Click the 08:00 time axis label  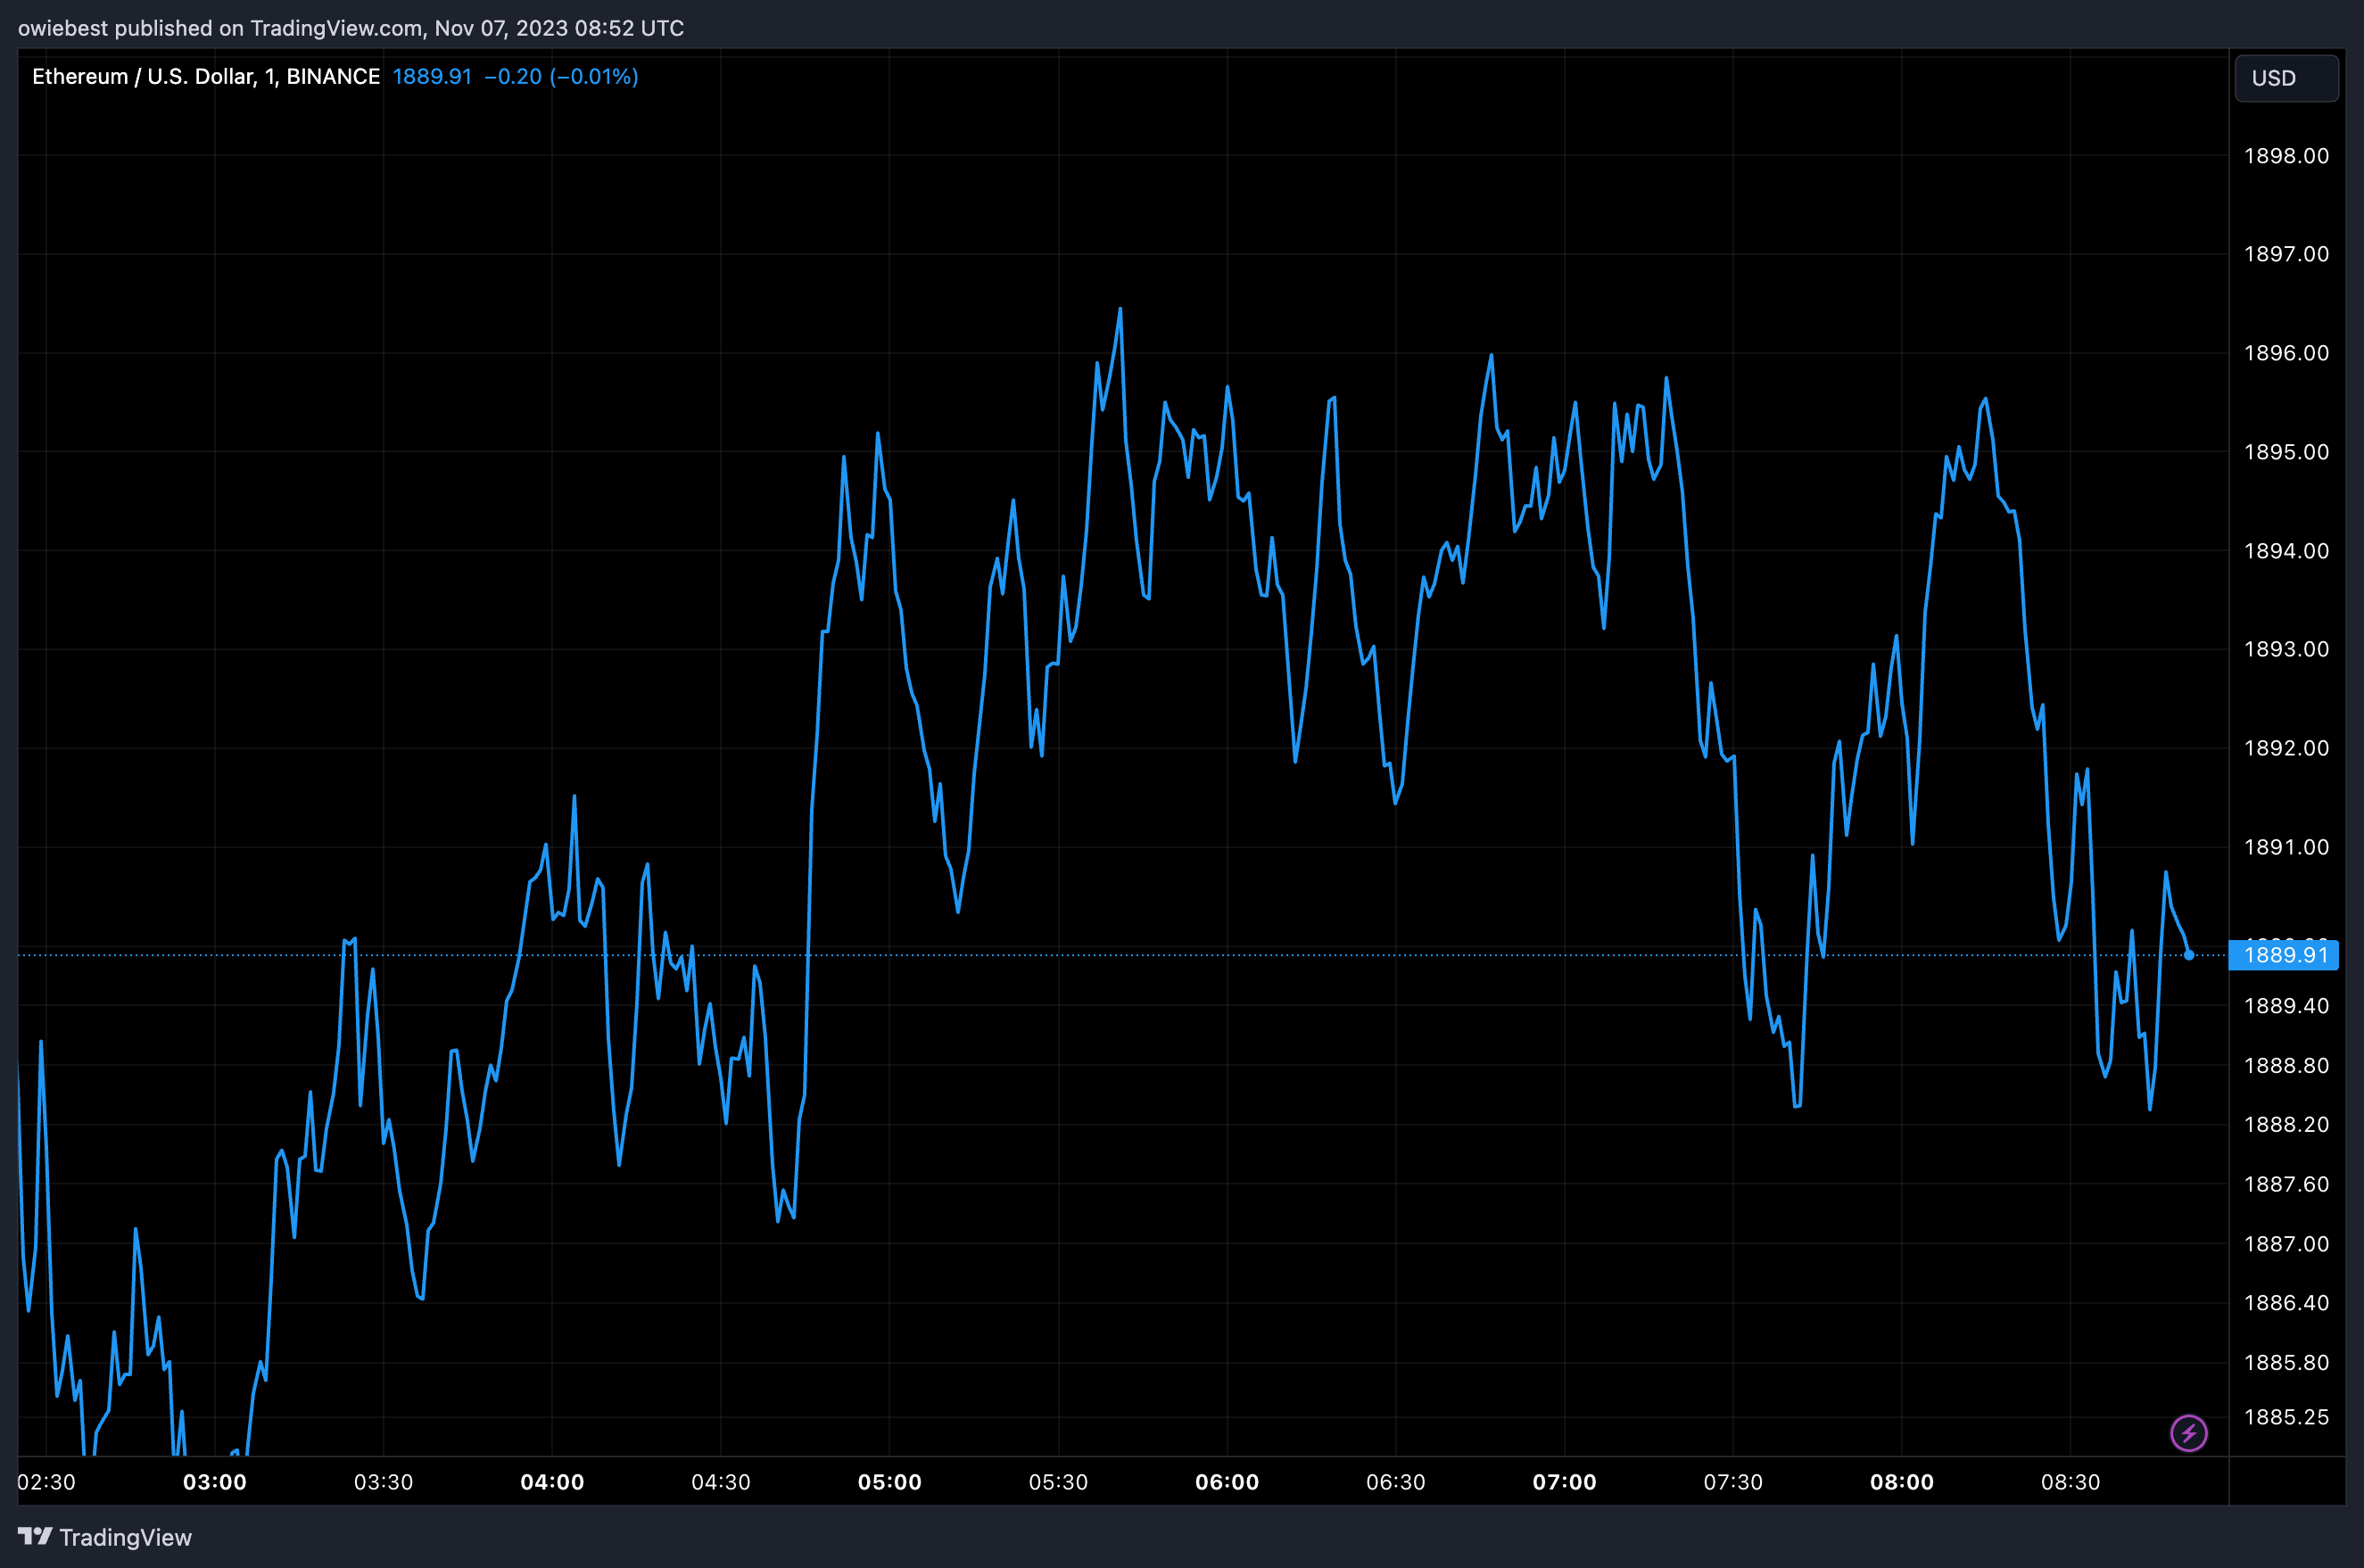[x=1901, y=1482]
